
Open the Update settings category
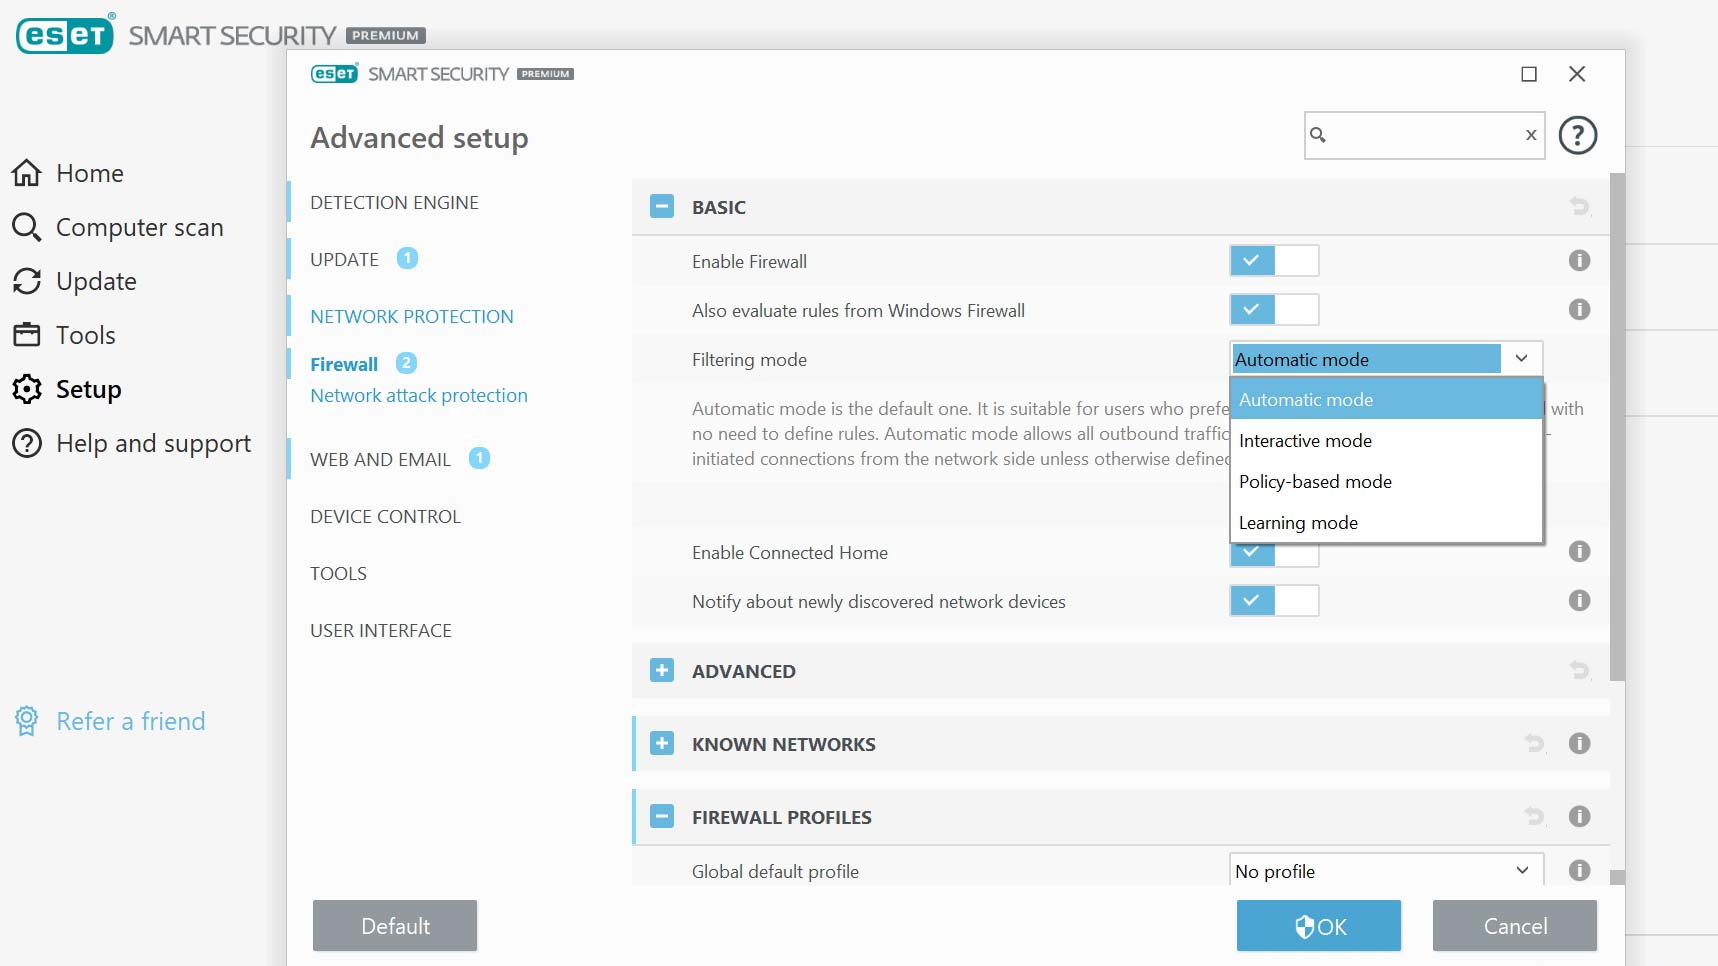click(344, 259)
